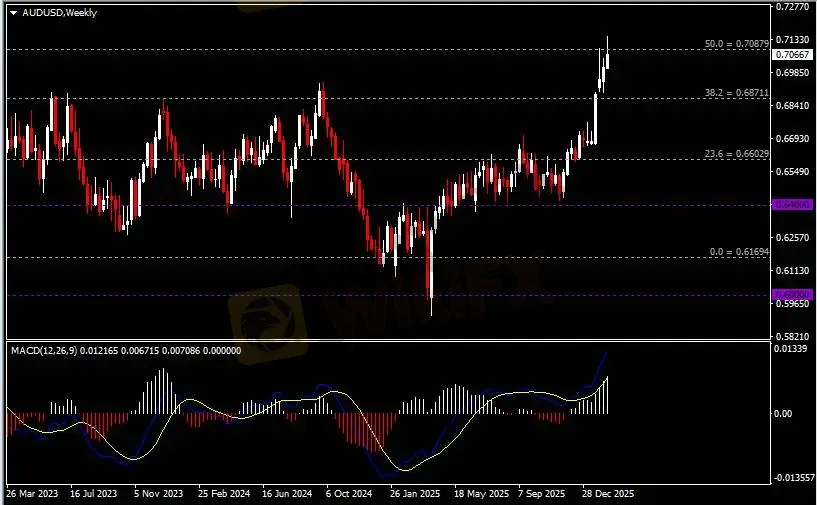Click the 18 May 2025 date label
This screenshot has width=817, height=505.
pyautogui.click(x=481, y=494)
